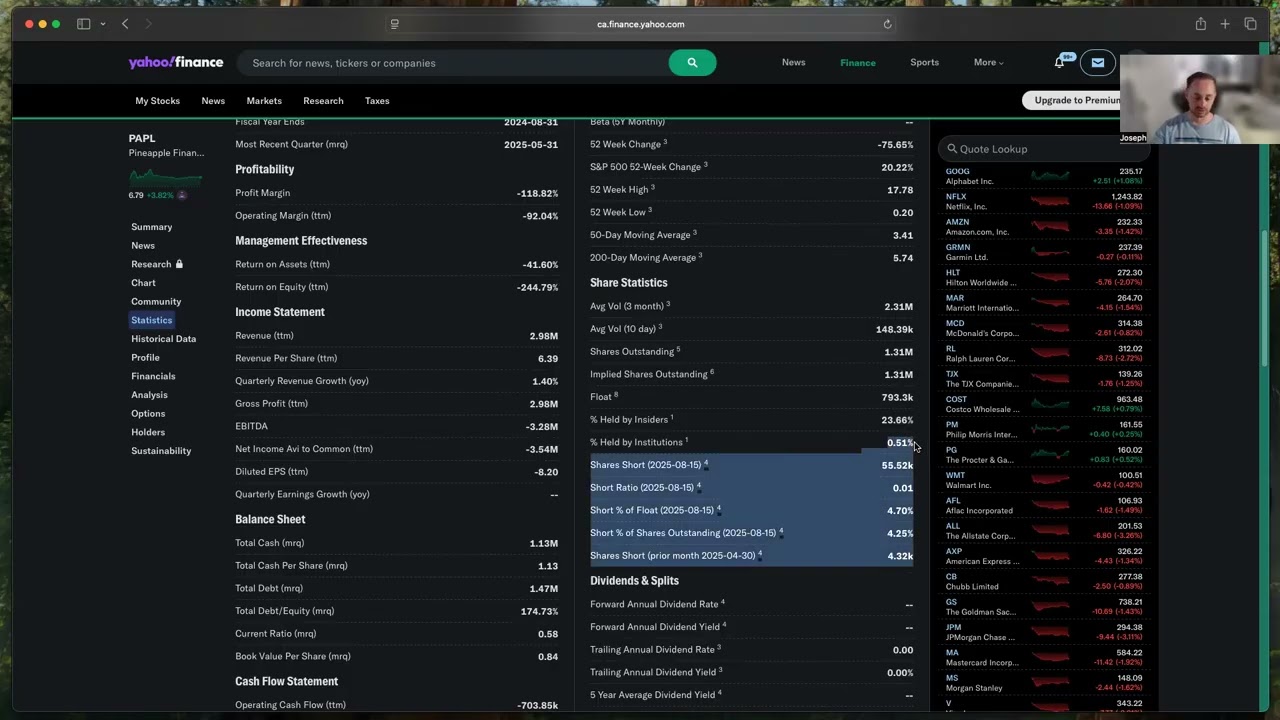Viewport: 1280px width, 720px height.
Task: Click the 52 Week High 17.78 value
Action: point(900,190)
